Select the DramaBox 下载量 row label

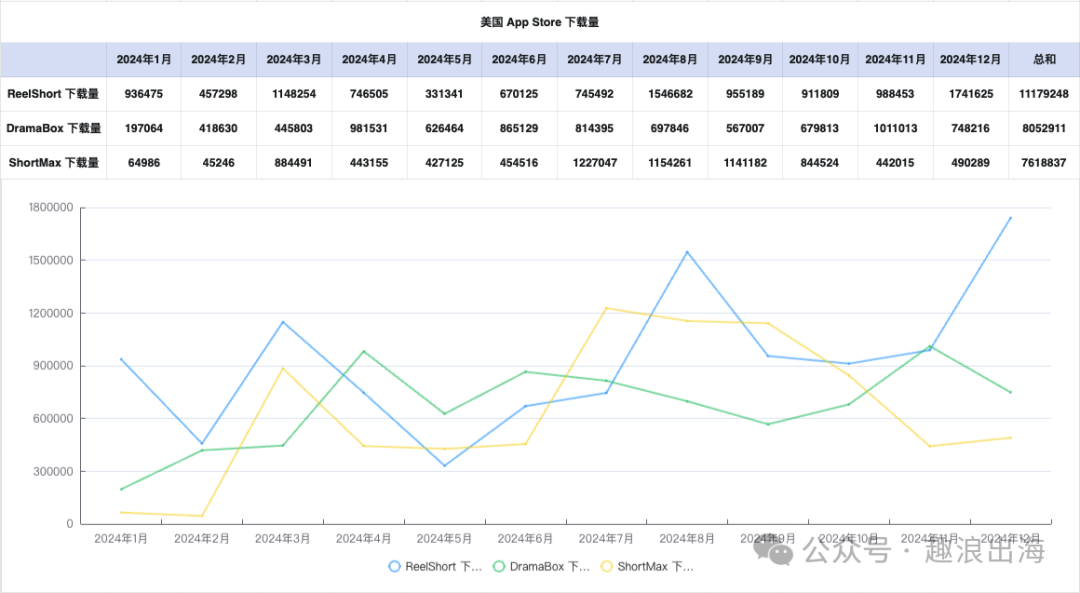pyautogui.click(x=53, y=128)
